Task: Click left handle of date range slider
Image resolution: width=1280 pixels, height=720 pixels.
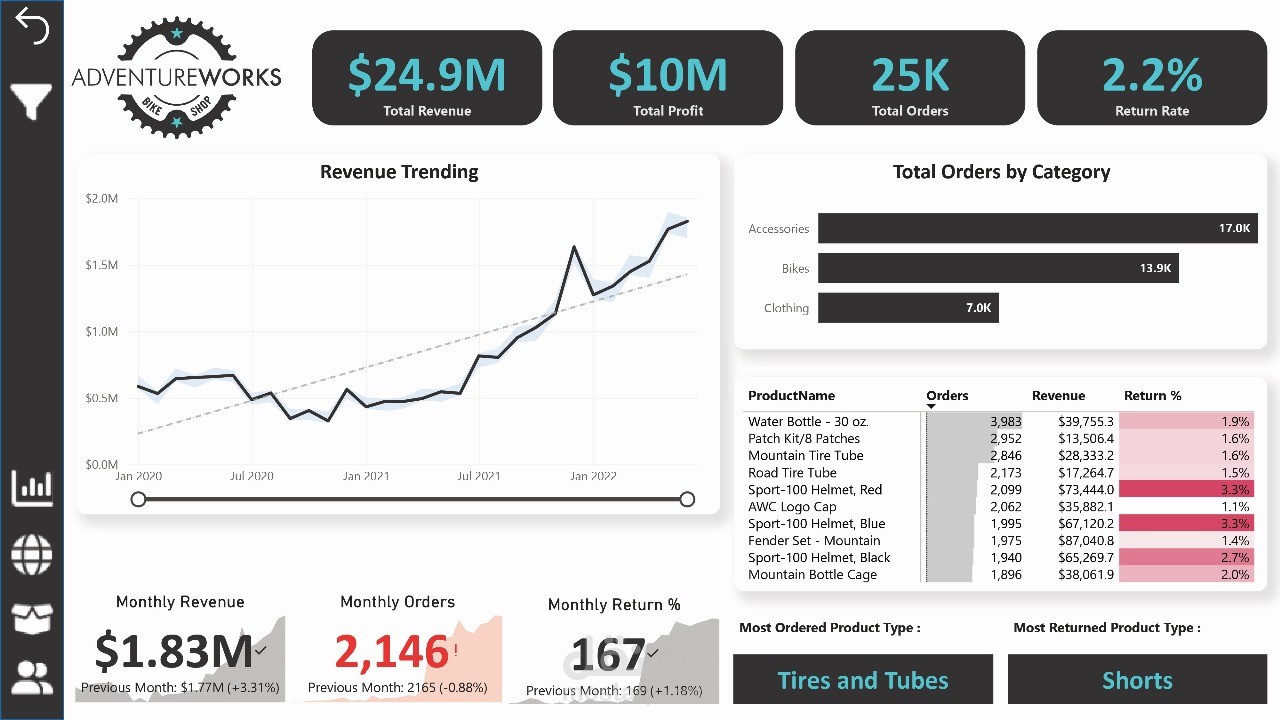Action: tap(139, 499)
